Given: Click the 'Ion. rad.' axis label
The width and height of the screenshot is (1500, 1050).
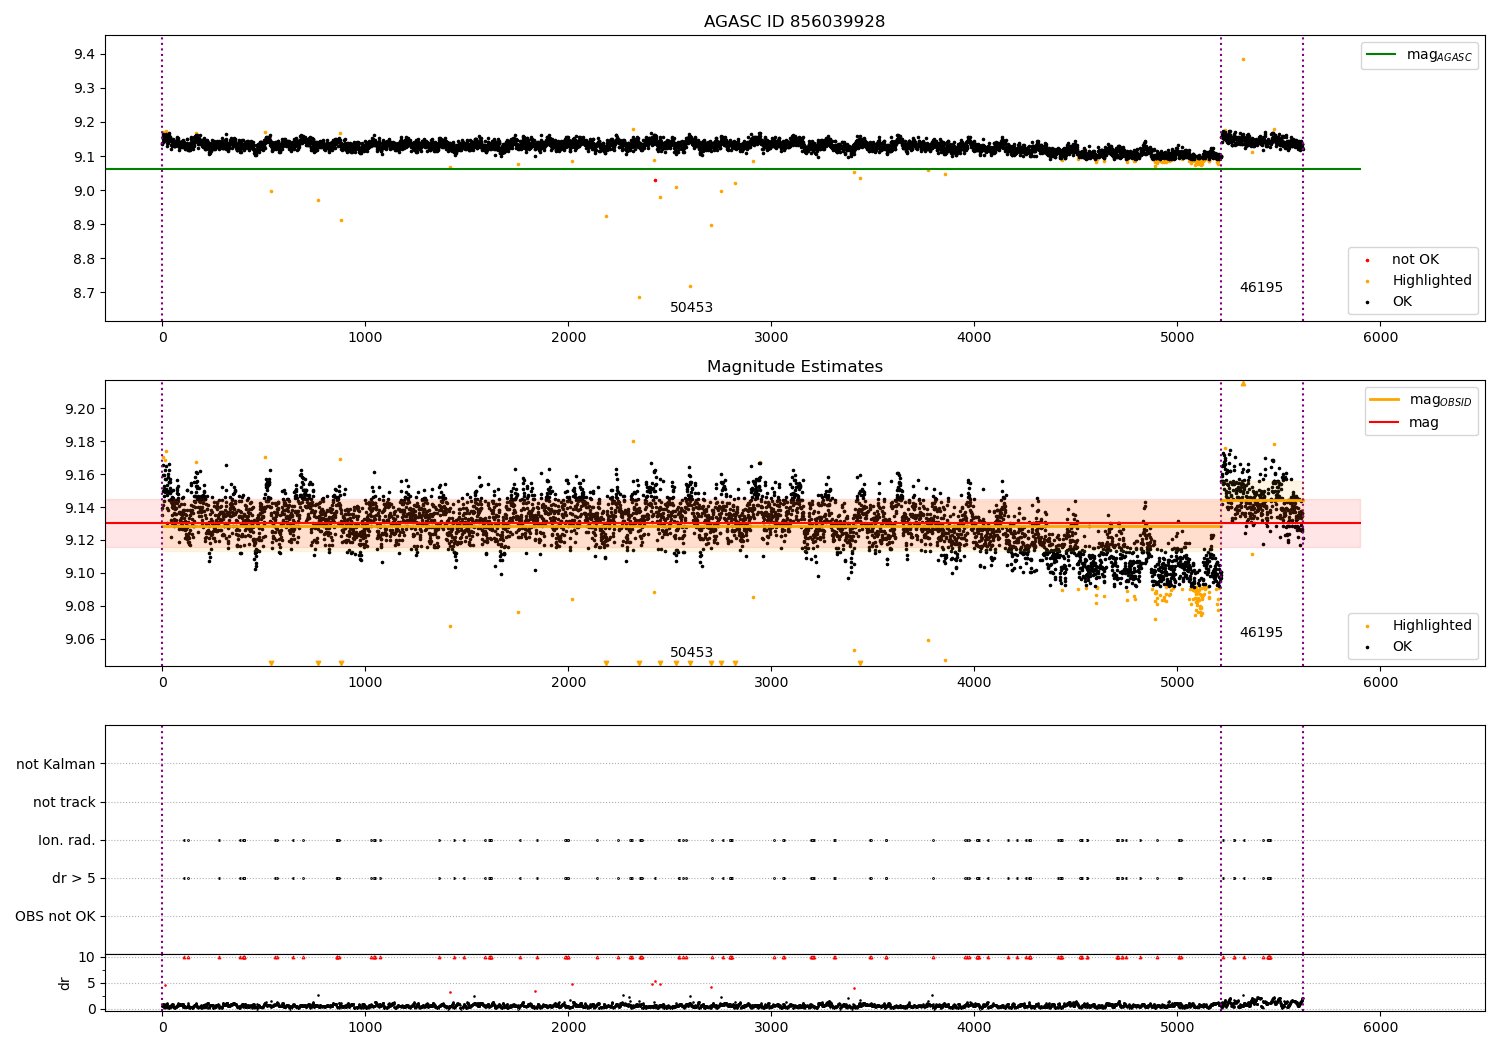Looking at the screenshot, I should click(x=67, y=841).
